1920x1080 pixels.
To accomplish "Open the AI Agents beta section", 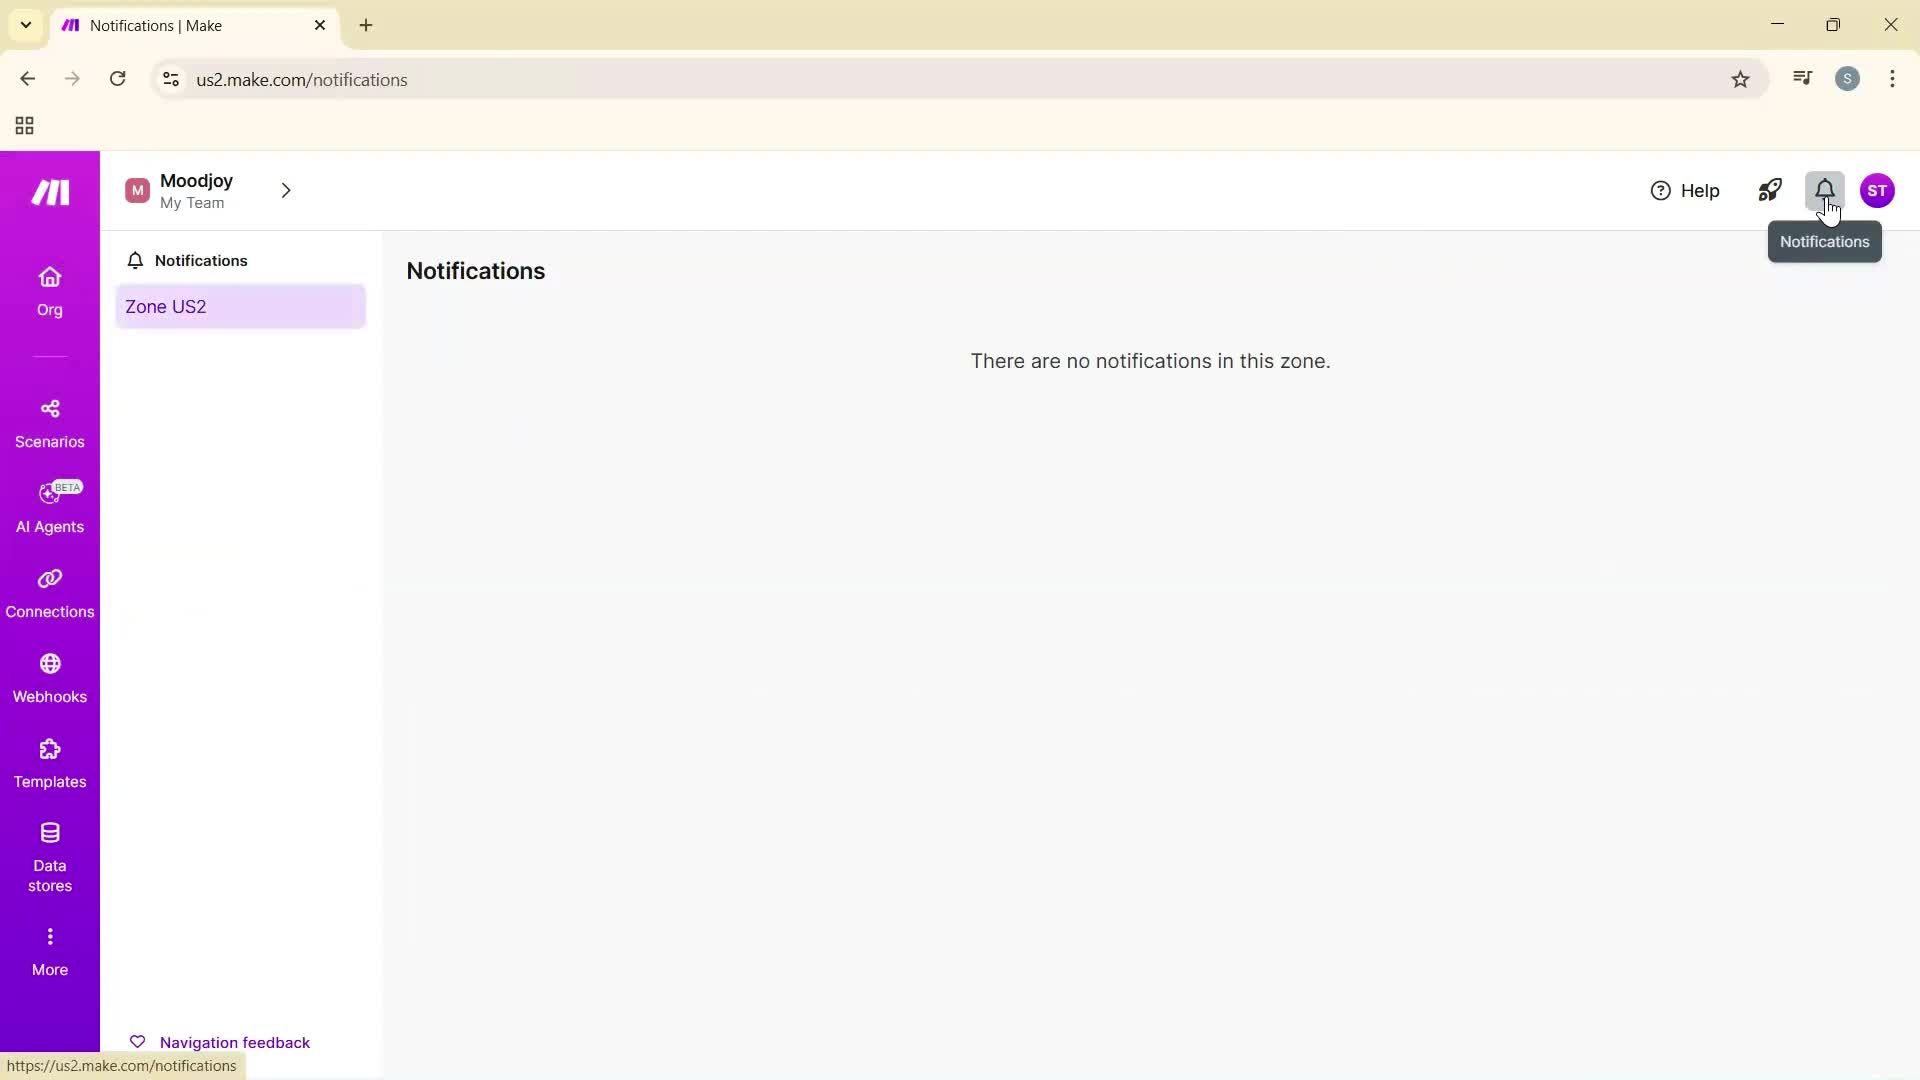I will (49, 507).
